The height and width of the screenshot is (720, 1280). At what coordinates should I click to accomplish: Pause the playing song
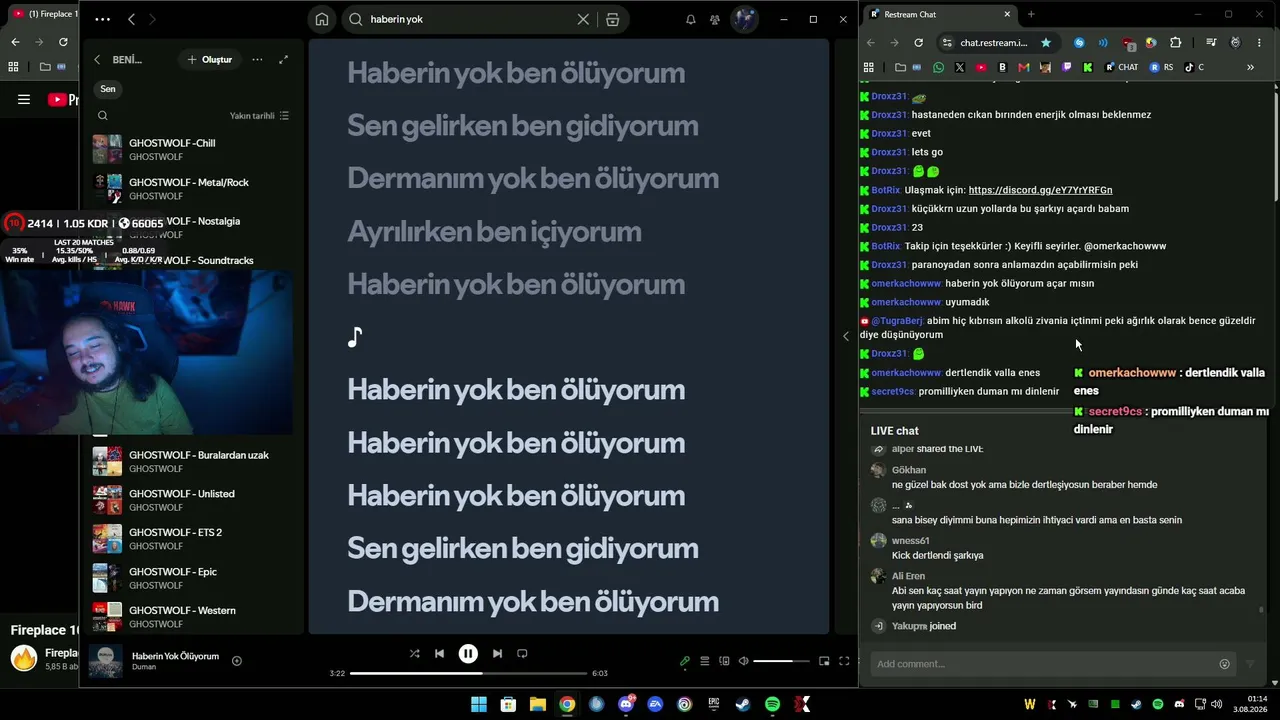point(468,653)
